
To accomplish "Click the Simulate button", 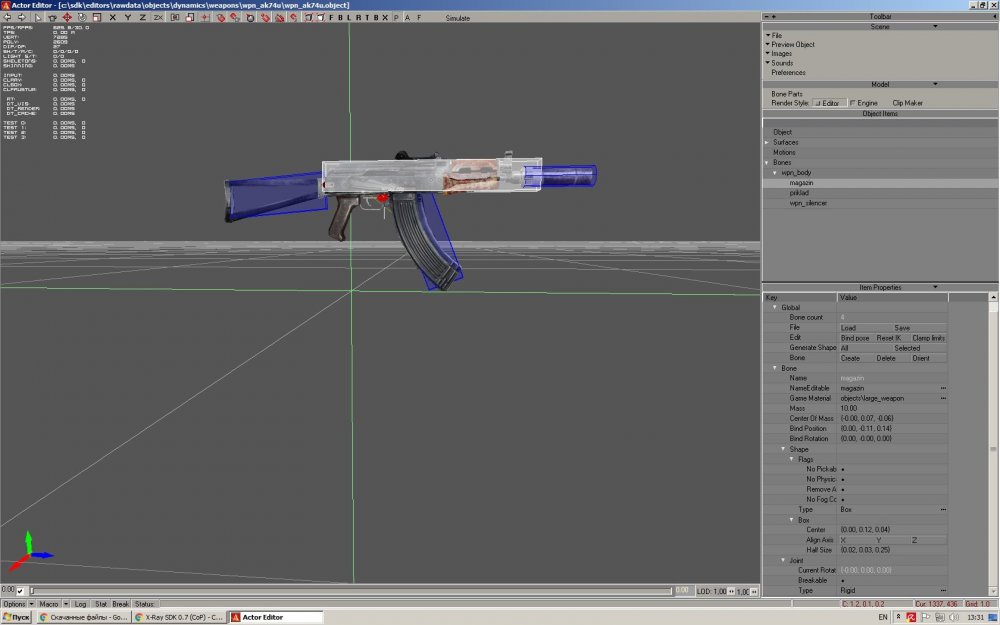I will pyautogui.click(x=458, y=18).
